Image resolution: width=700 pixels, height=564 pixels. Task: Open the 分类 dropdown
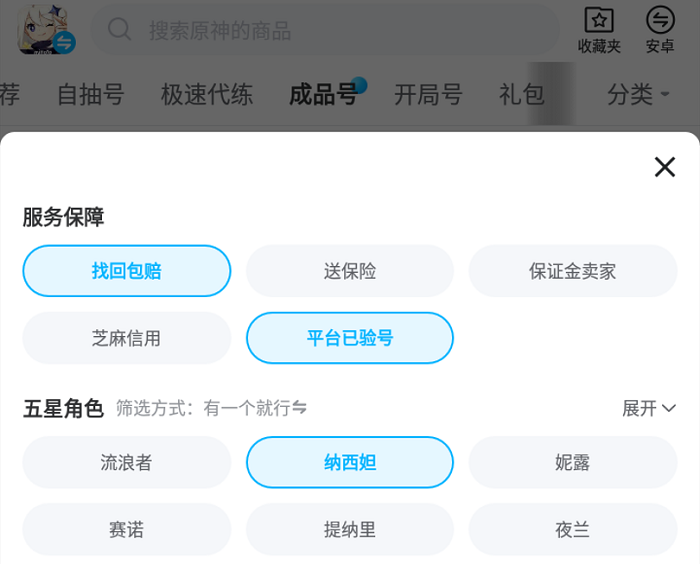[x=638, y=95]
